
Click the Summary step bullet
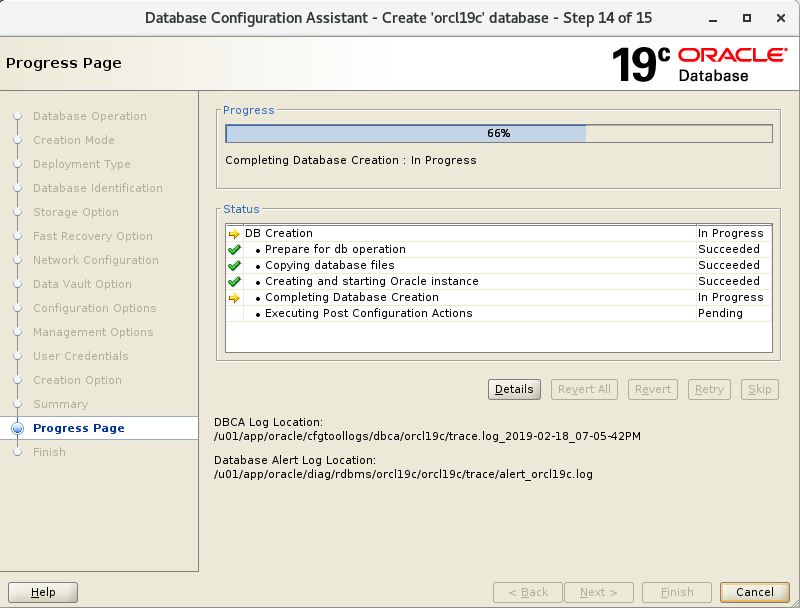tap(17, 404)
